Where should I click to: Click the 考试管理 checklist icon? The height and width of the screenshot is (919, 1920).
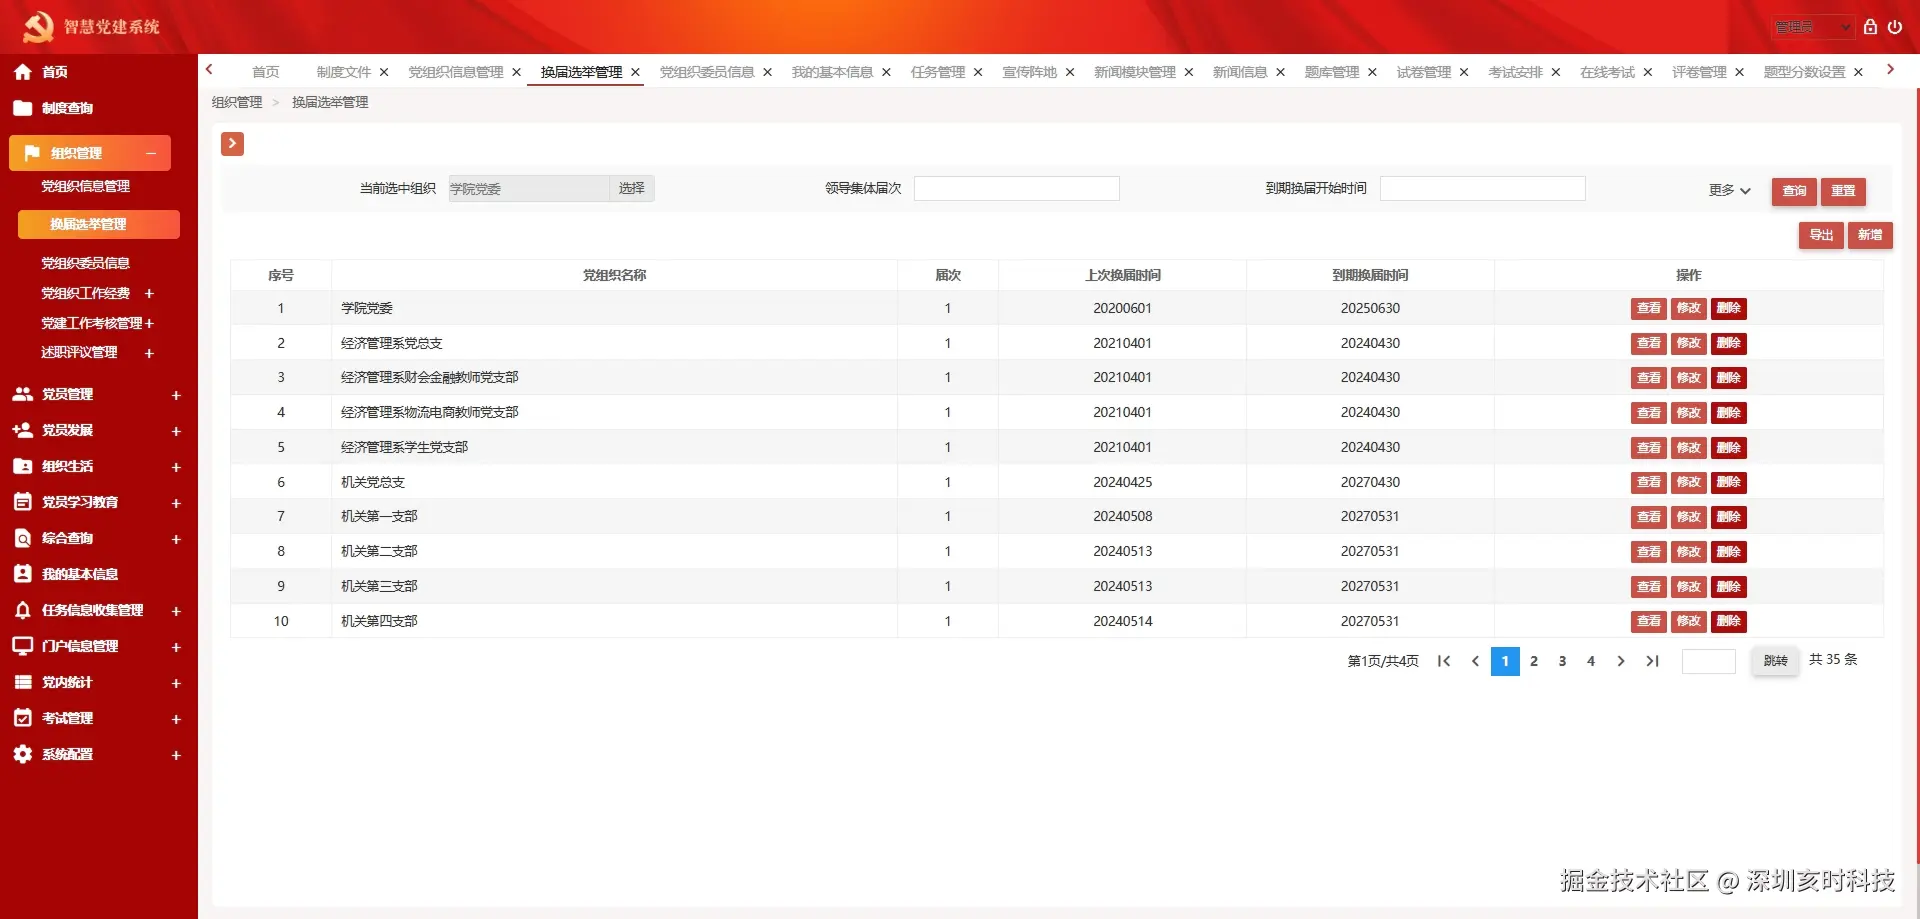click(22, 718)
